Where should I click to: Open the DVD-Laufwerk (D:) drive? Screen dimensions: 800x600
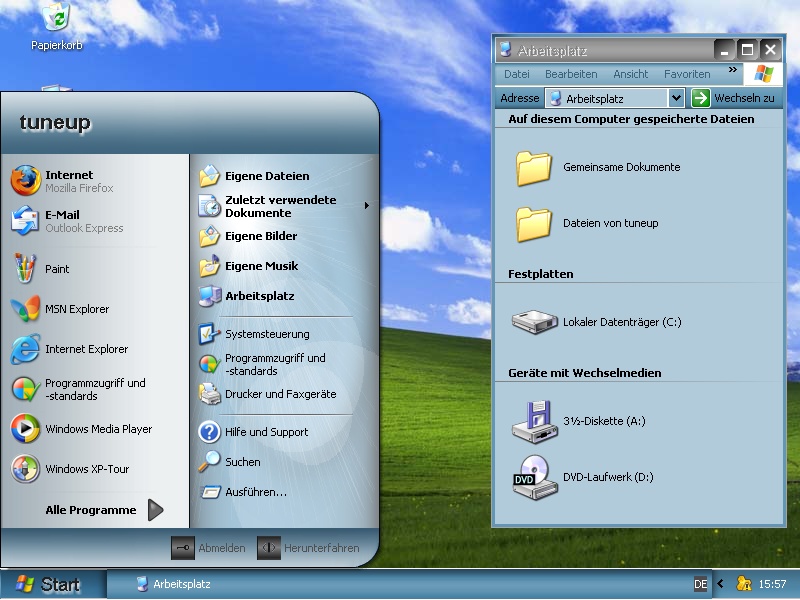click(607, 477)
